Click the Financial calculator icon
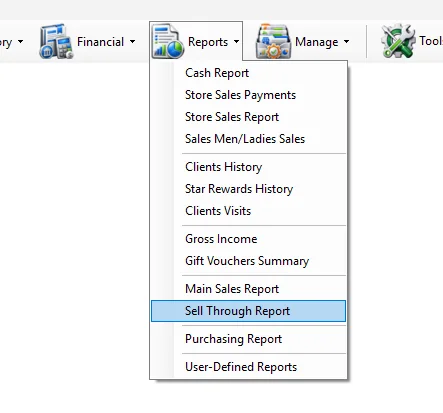 (56, 41)
